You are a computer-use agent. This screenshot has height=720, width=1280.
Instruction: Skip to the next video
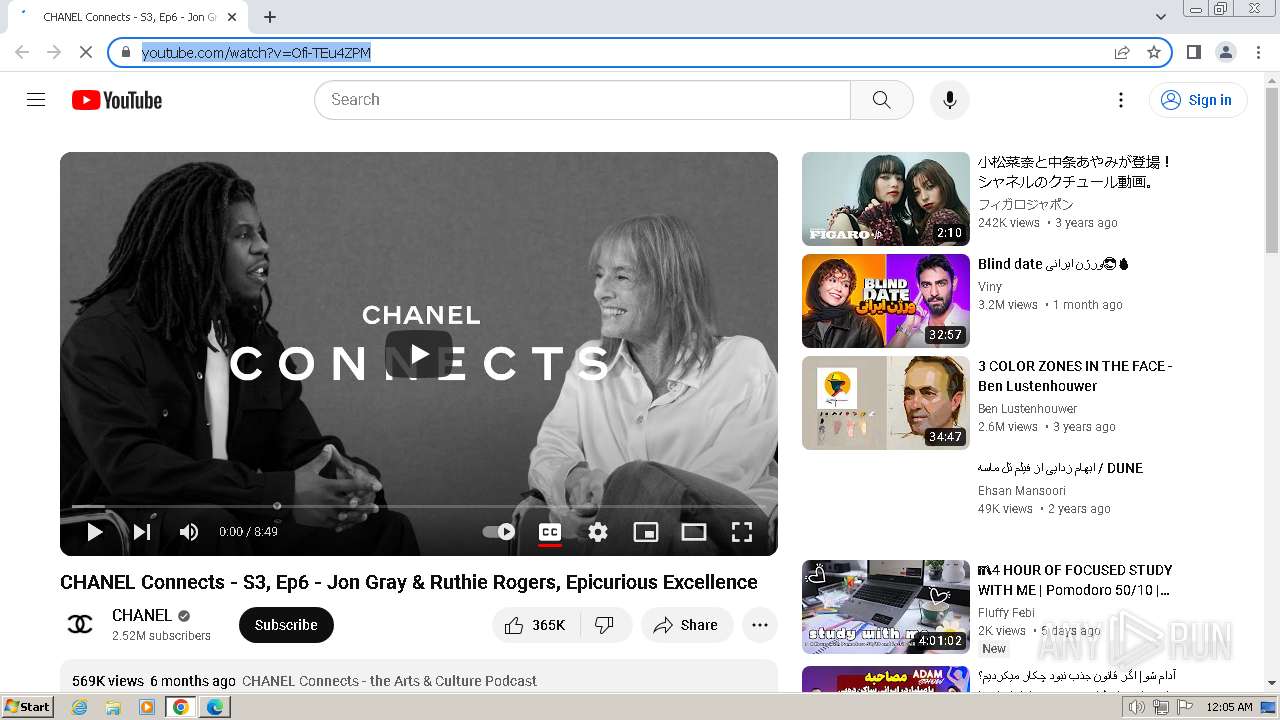[142, 532]
